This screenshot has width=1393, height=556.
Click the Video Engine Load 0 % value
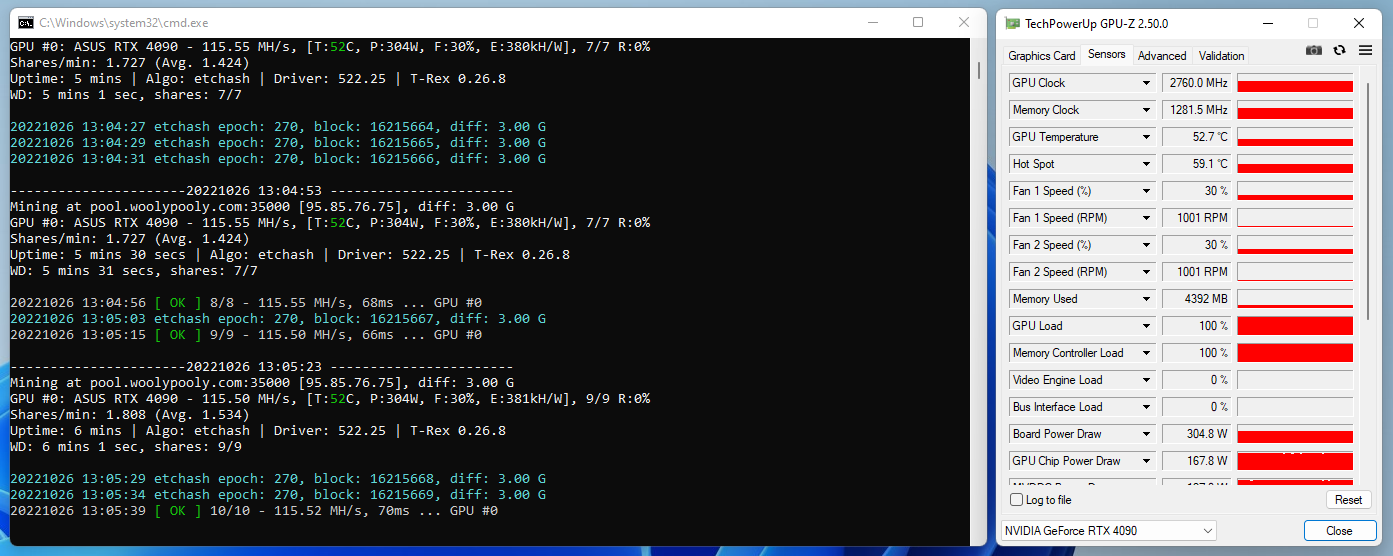tap(1197, 380)
